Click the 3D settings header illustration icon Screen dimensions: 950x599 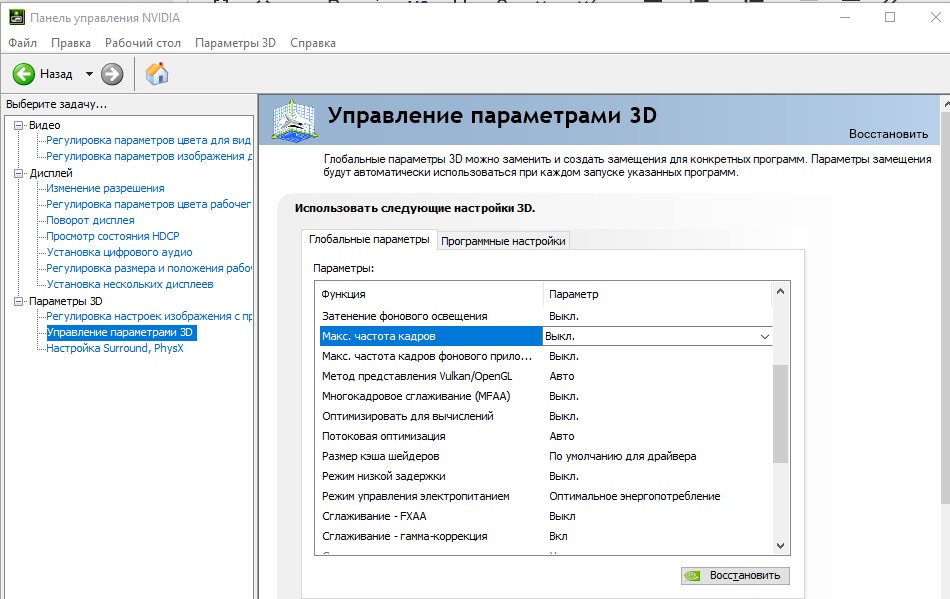[x=294, y=121]
